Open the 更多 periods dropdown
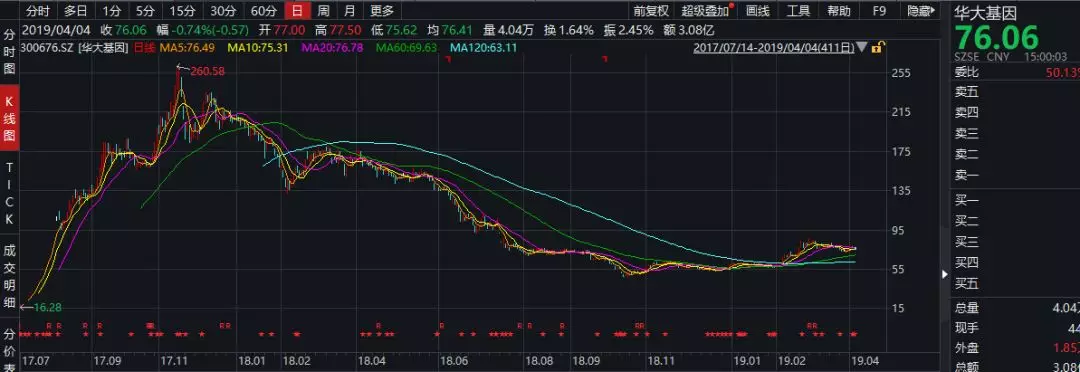This screenshot has width=1080, height=372. coord(382,10)
